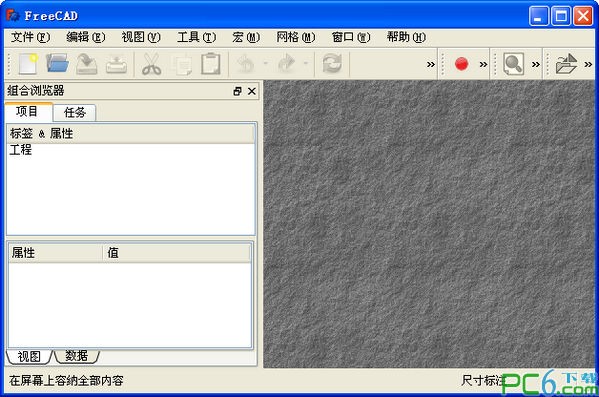This screenshot has height=397, width=599.
Task: Click the Undo arrow icon
Action: 245,64
